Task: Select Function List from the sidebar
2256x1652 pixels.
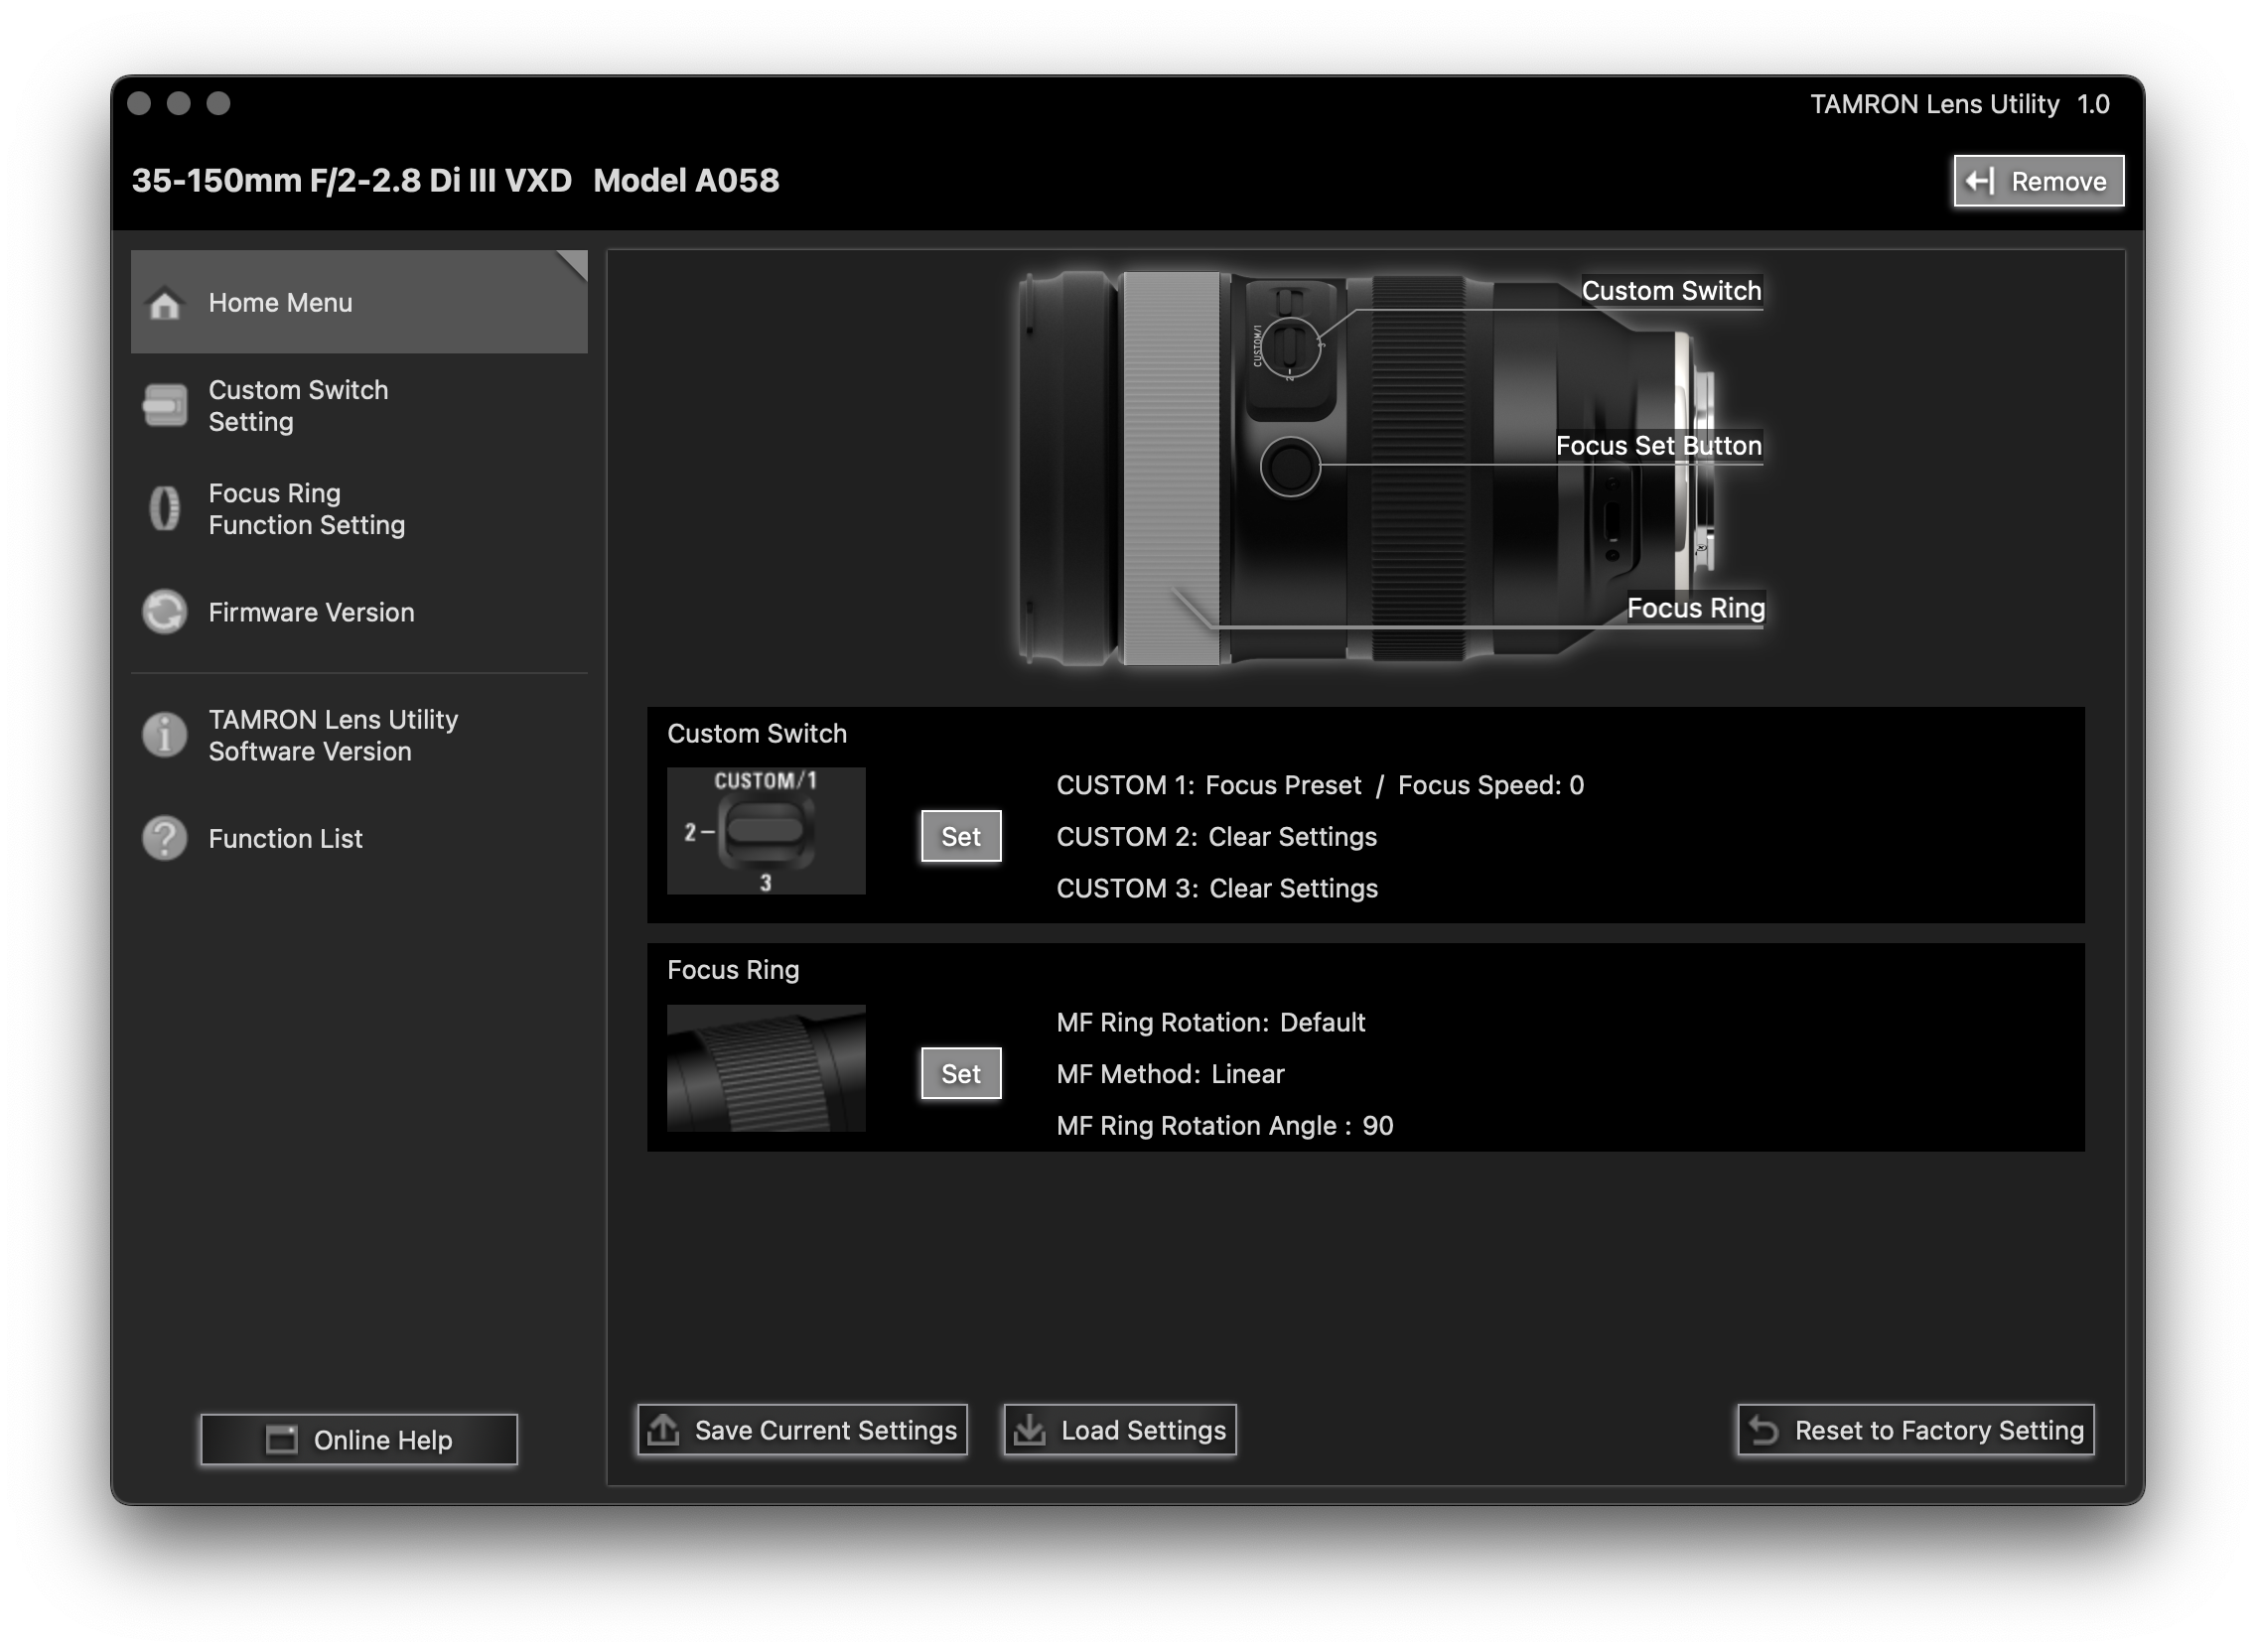Action: [x=285, y=838]
